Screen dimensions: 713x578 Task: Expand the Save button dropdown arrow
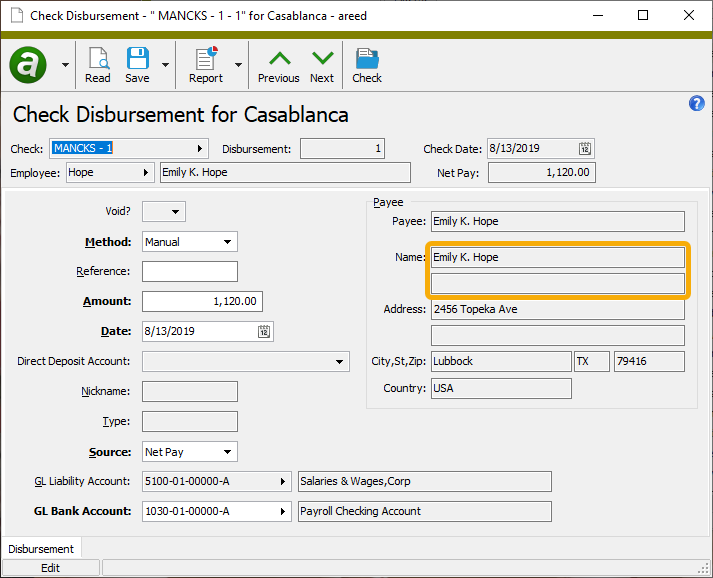165,65
